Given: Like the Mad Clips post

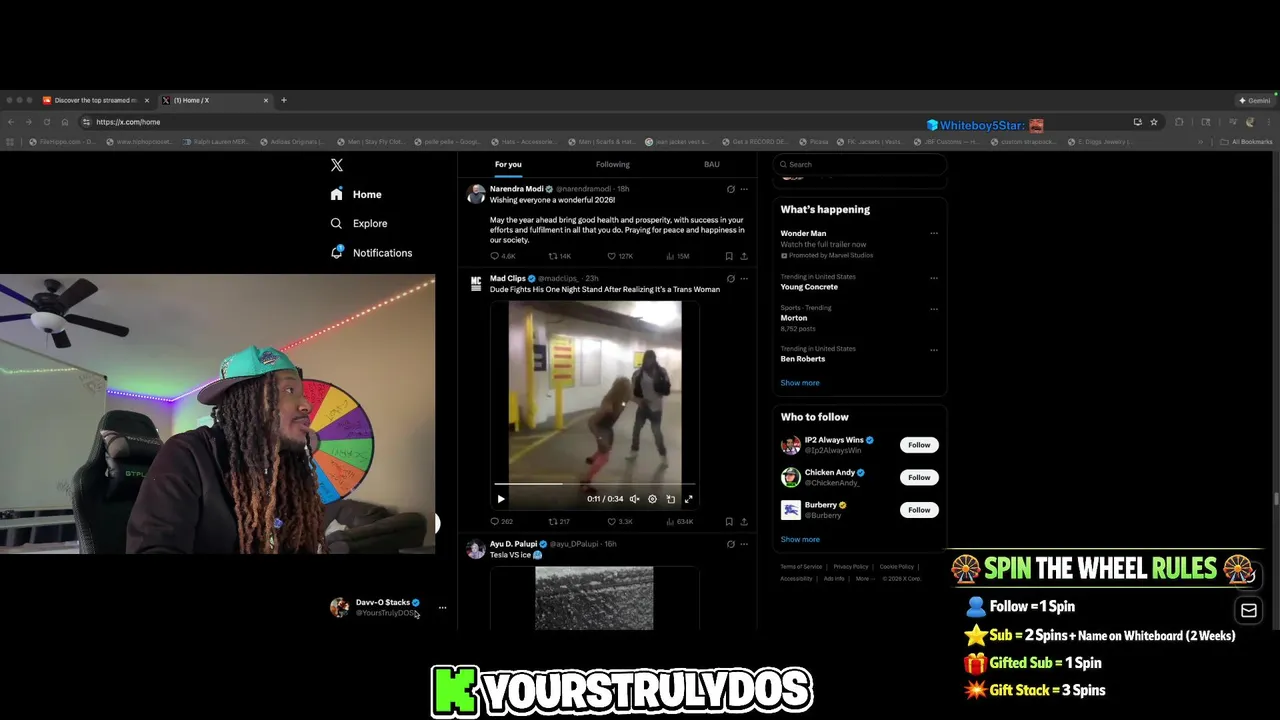Looking at the screenshot, I should pyautogui.click(x=620, y=521).
